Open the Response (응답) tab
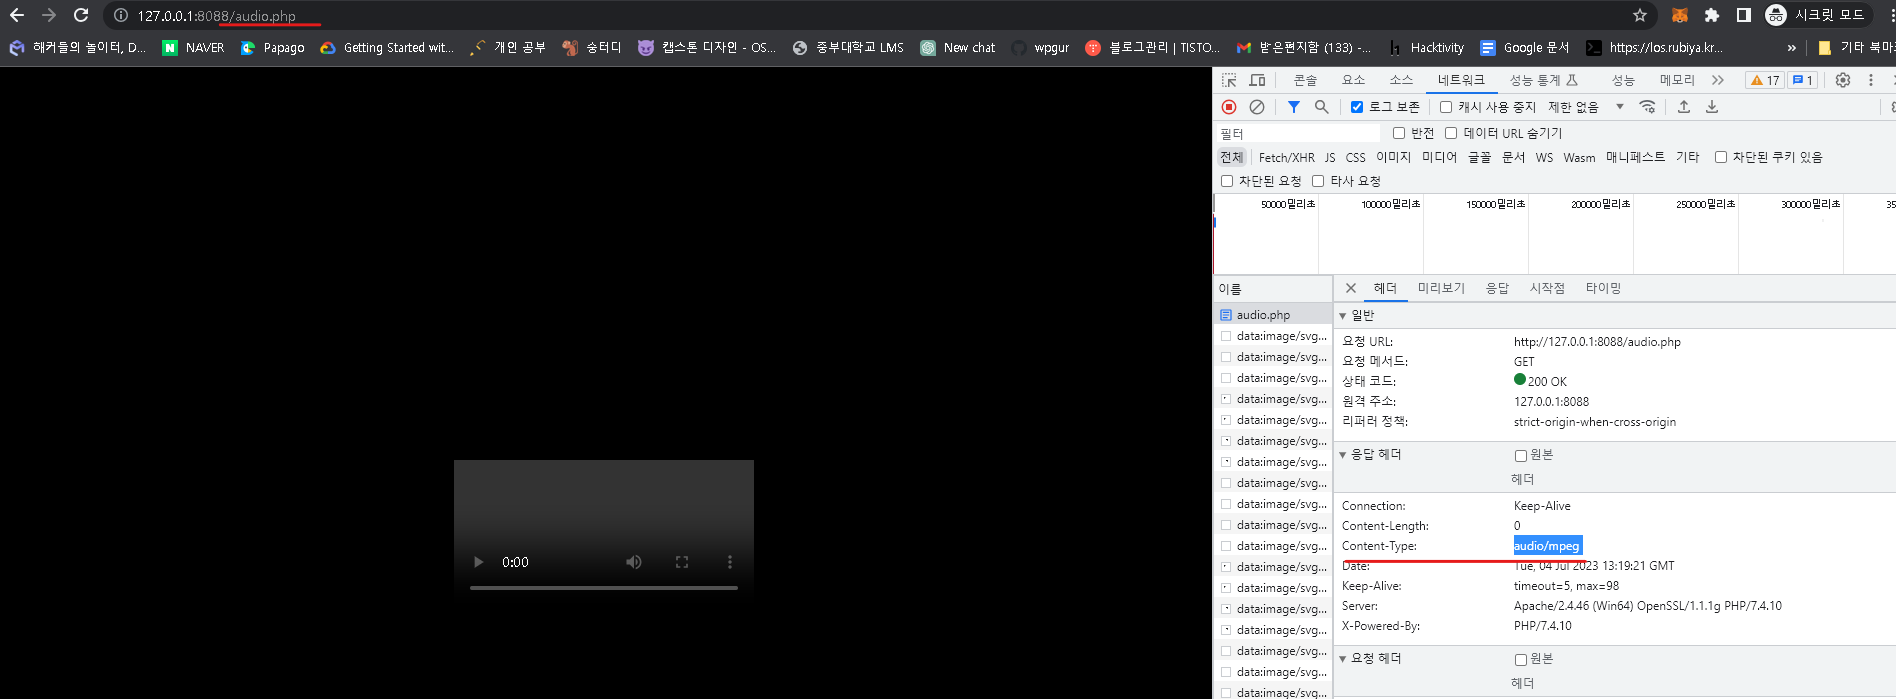The image size is (1896, 699). (1497, 288)
